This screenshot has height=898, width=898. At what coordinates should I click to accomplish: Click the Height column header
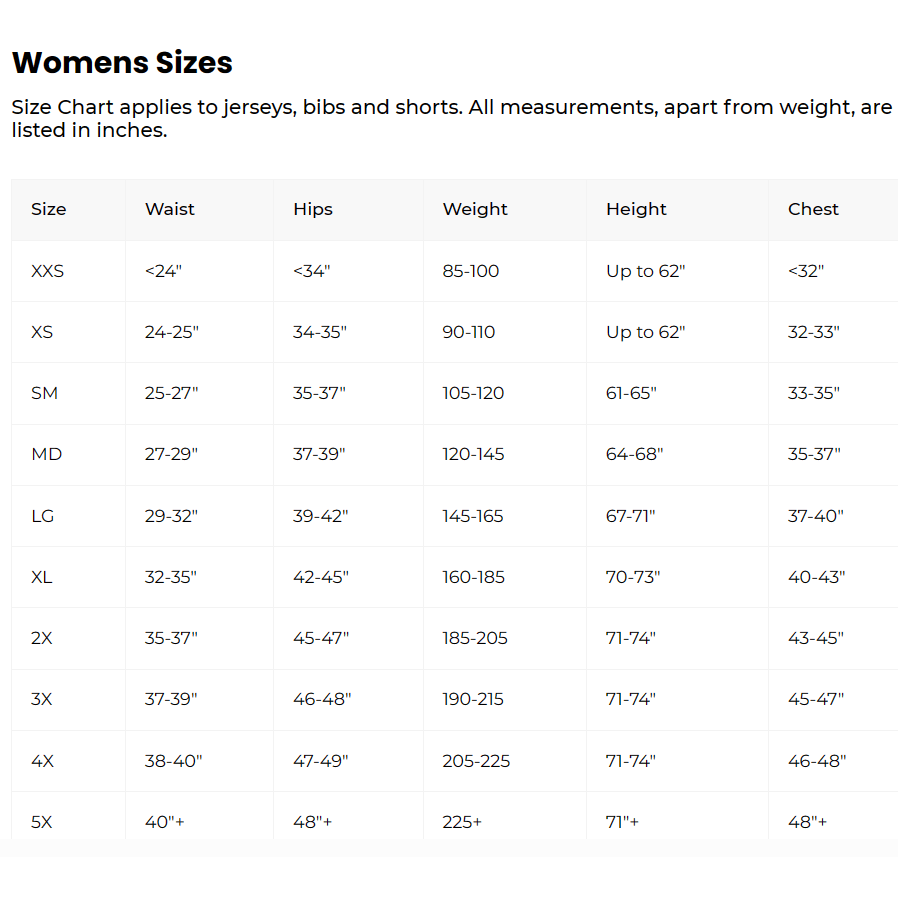pyautogui.click(x=636, y=209)
